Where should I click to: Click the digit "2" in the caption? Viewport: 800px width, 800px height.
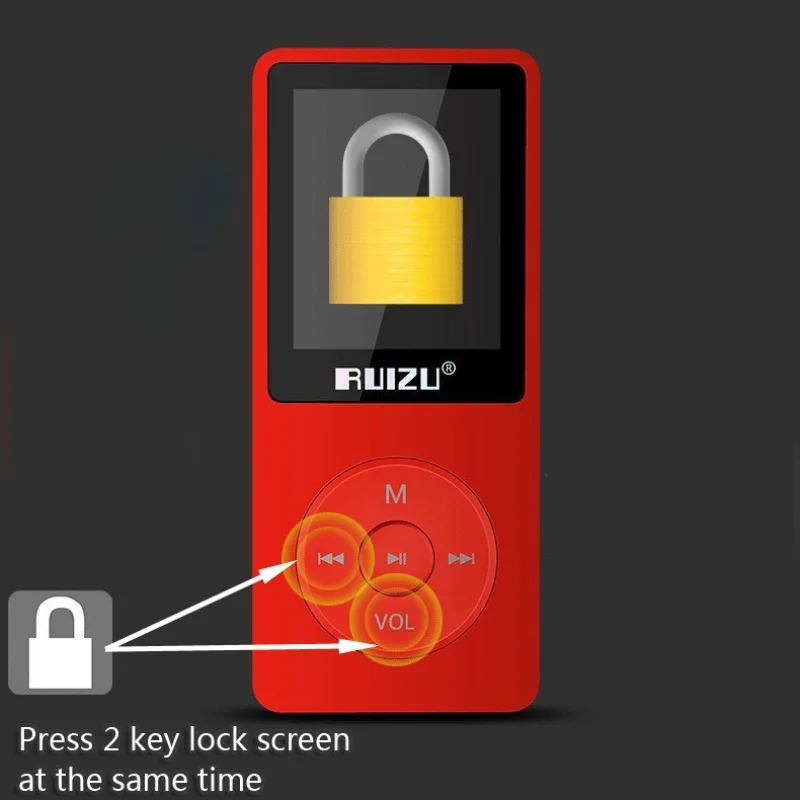[x=111, y=740]
